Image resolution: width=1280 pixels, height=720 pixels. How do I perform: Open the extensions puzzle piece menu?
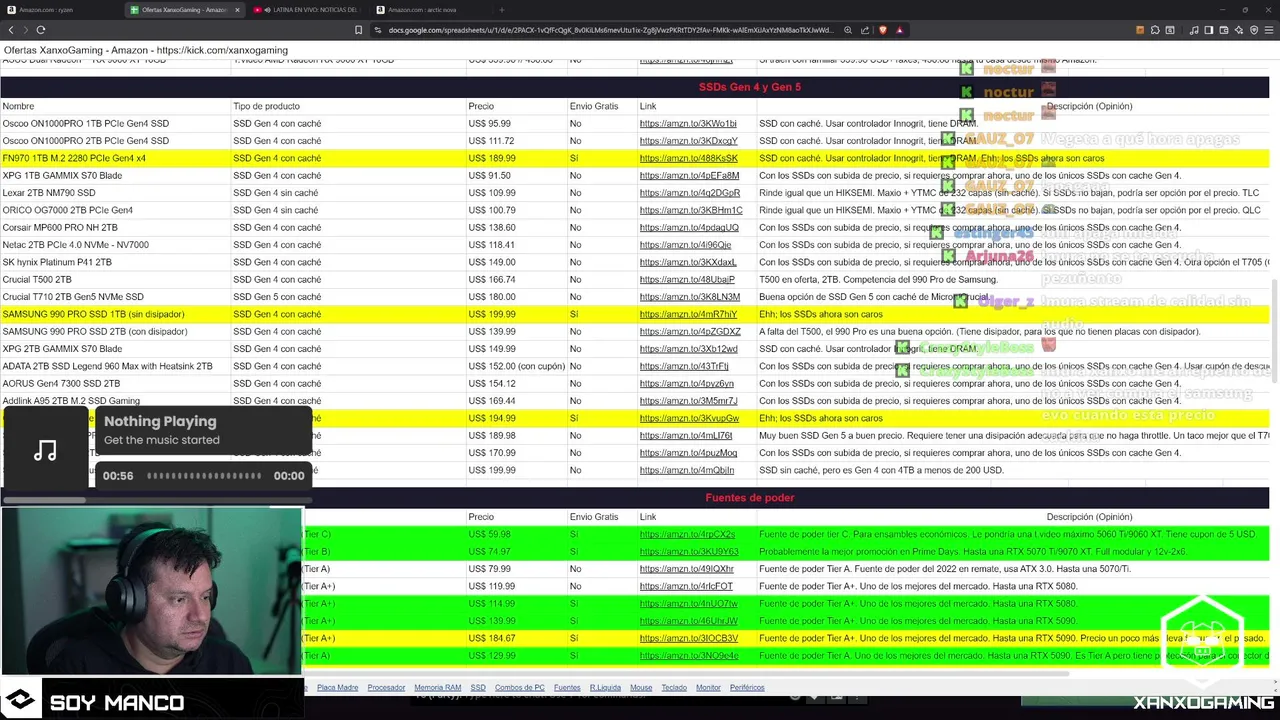pyautogui.click(x=1157, y=30)
